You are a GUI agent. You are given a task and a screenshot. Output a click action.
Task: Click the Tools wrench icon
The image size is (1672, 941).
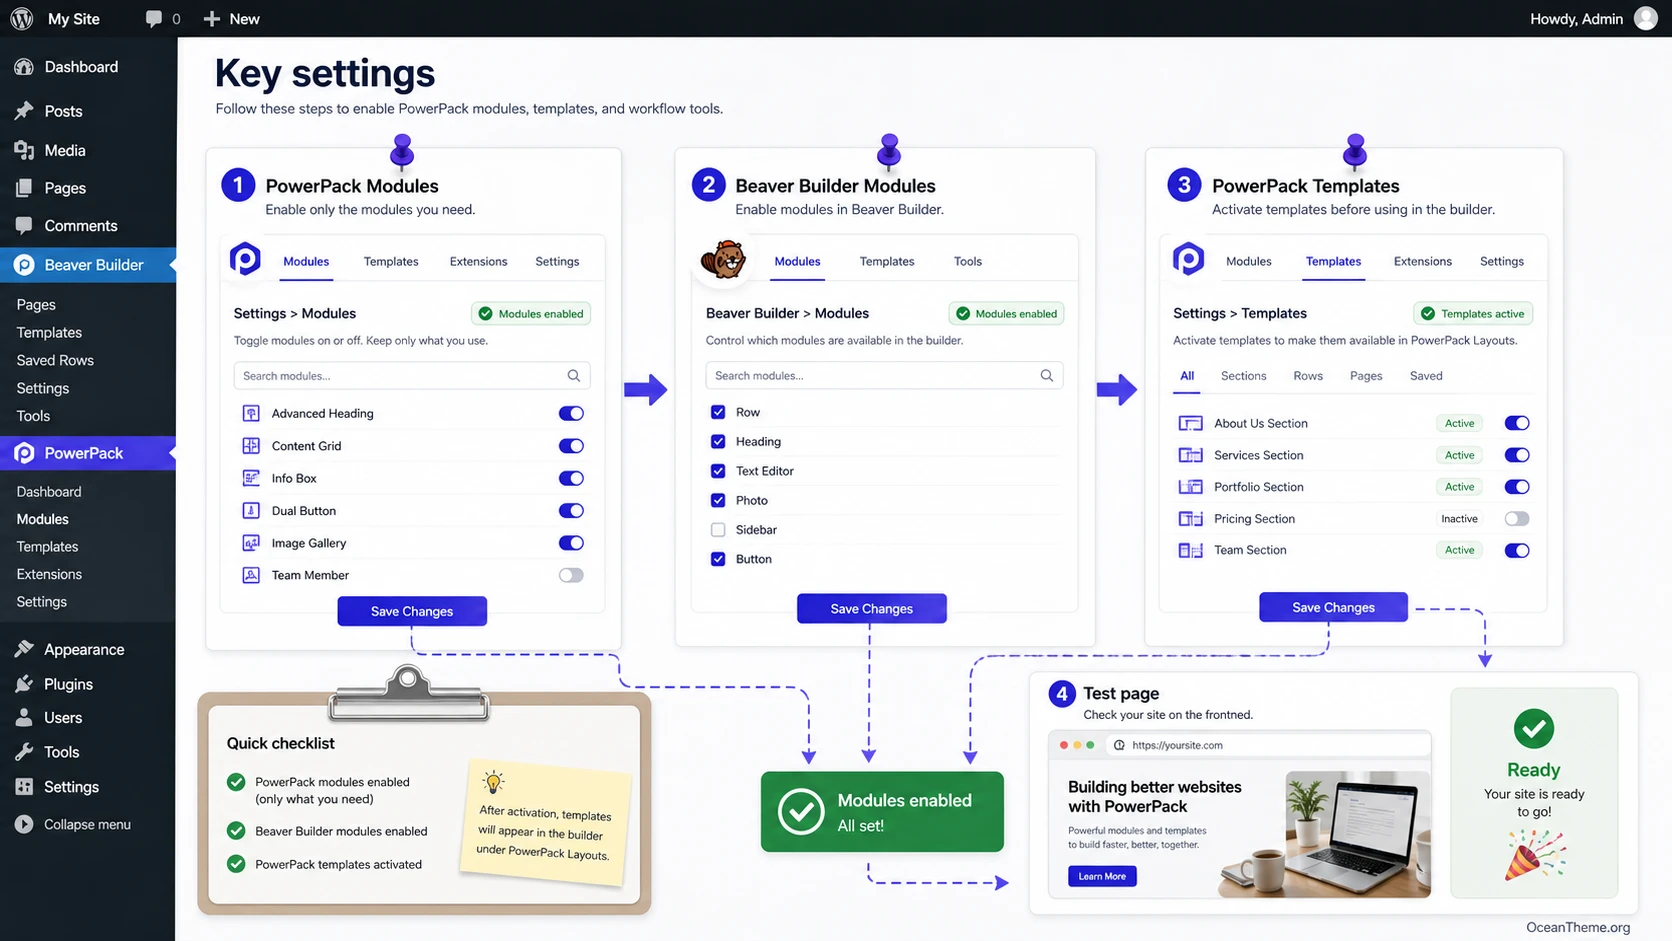(x=24, y=752)
